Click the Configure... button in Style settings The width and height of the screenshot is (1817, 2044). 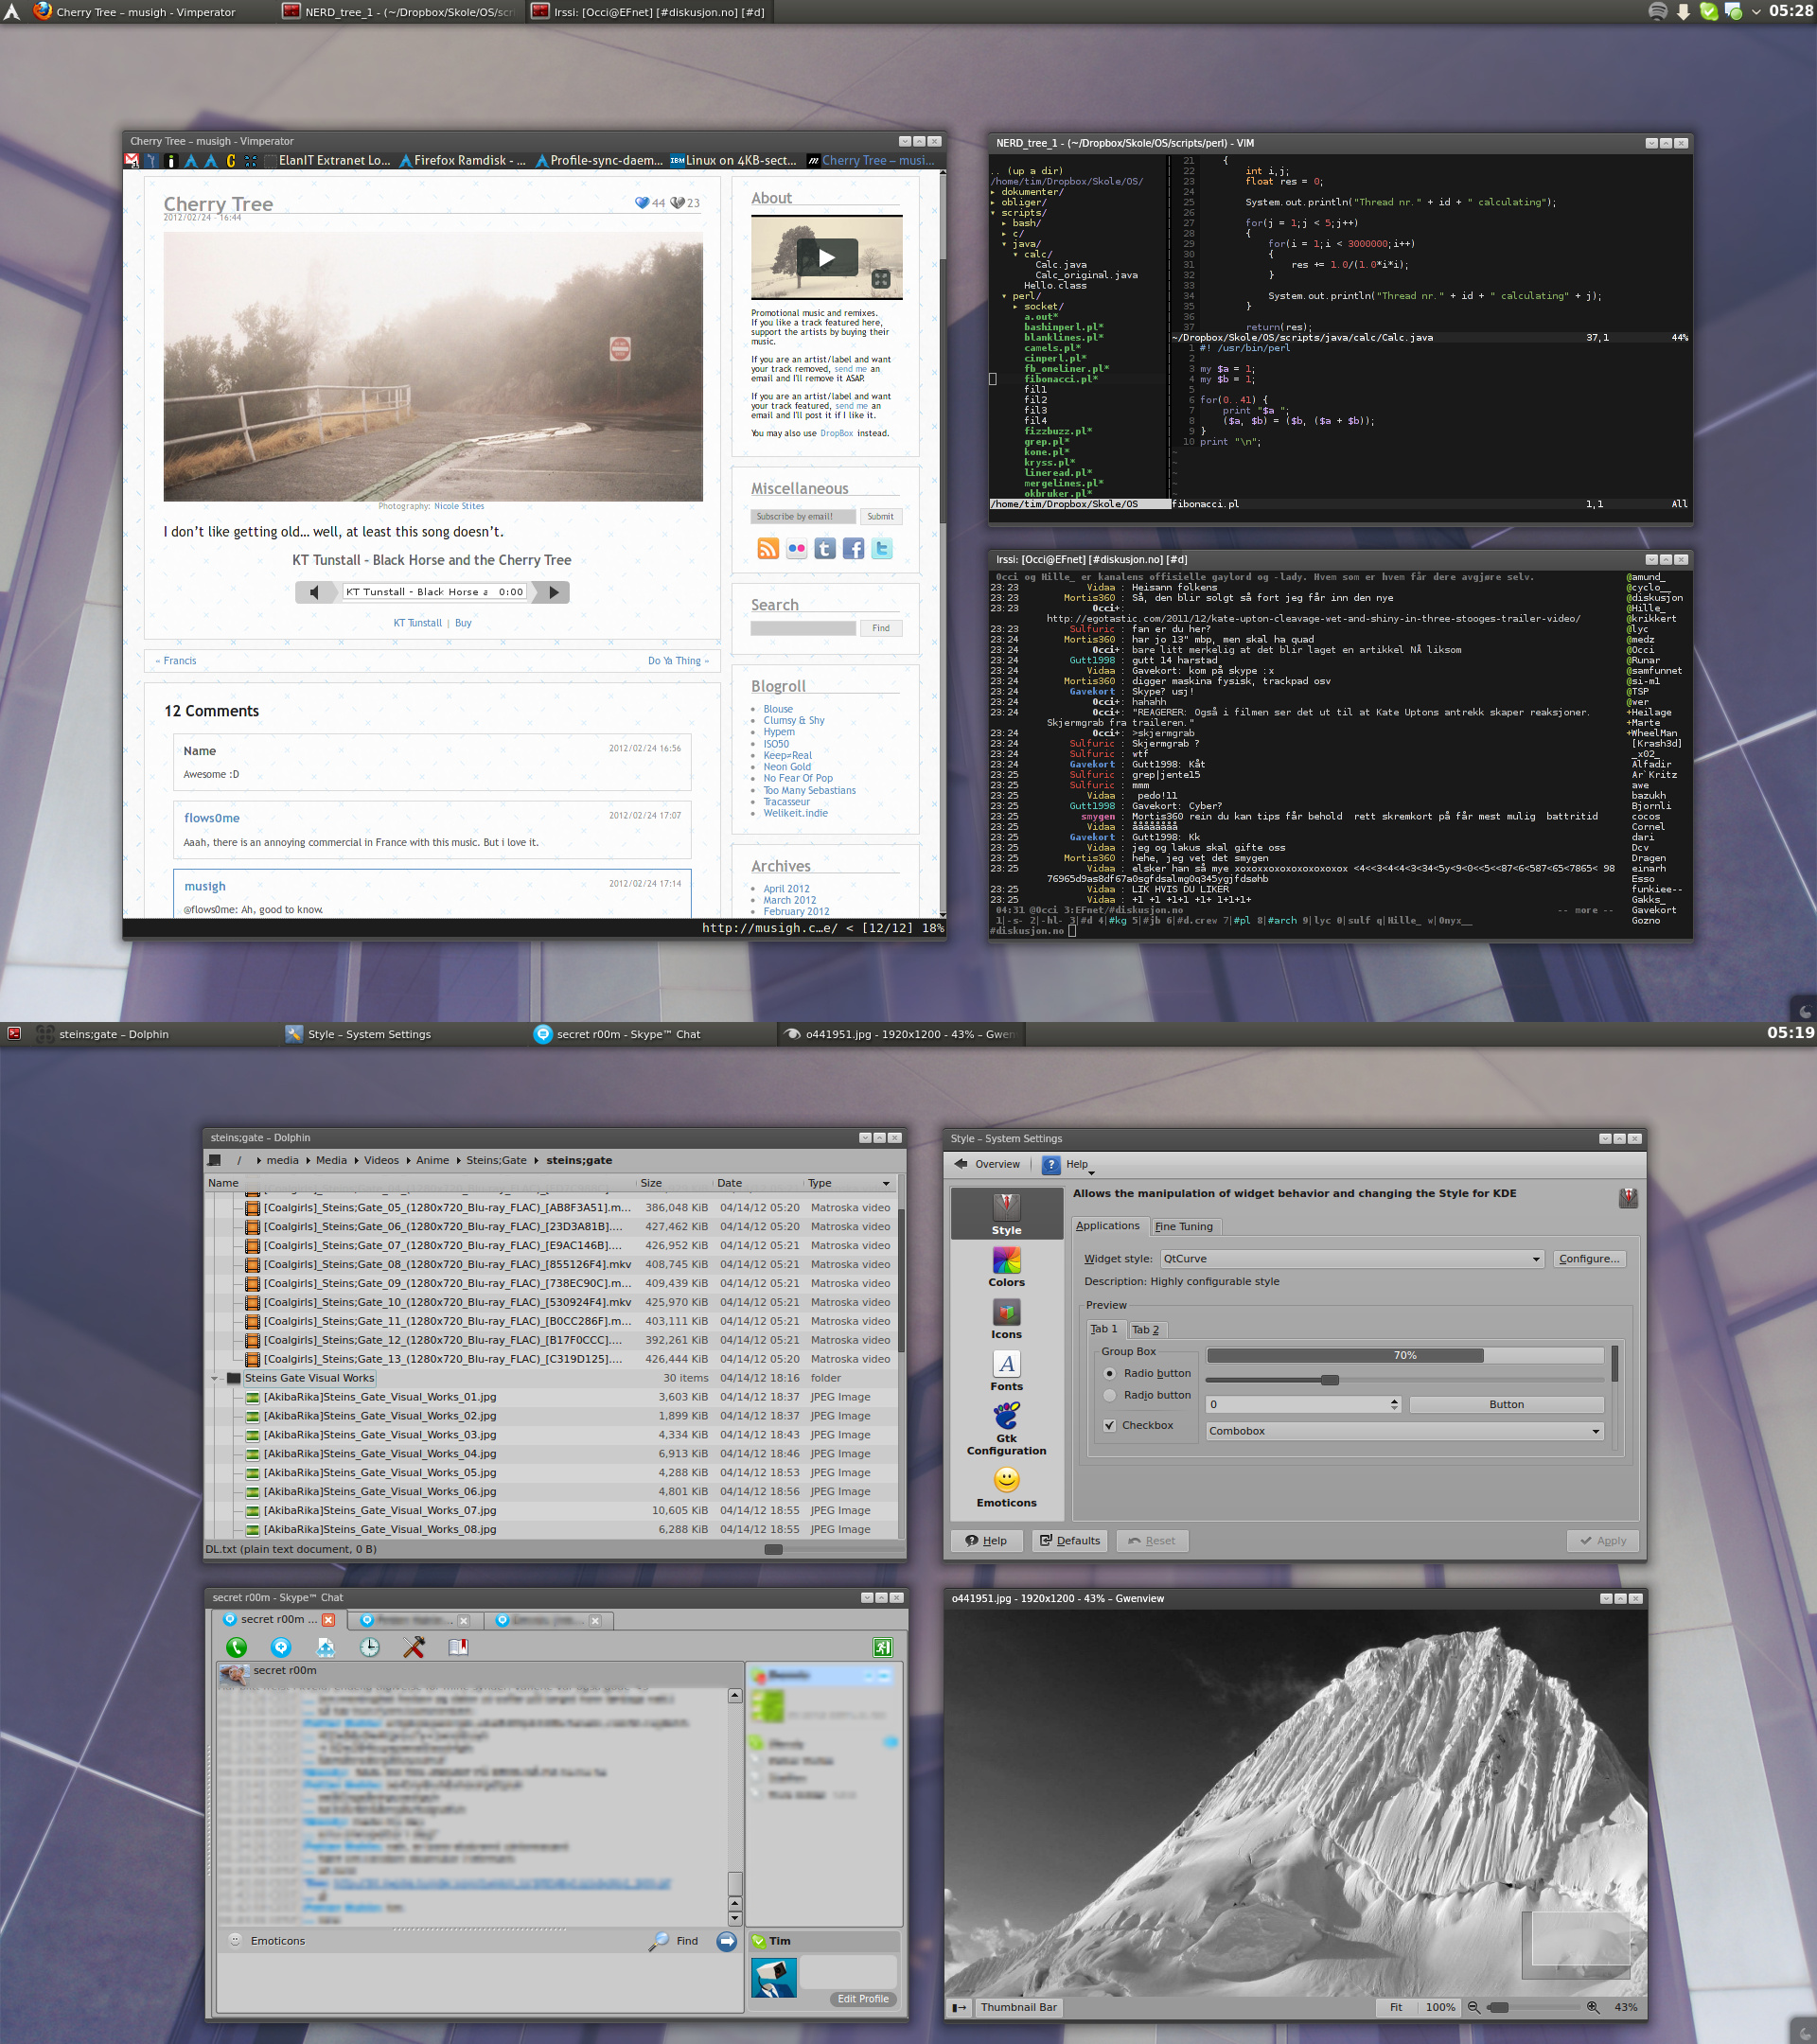pos(1589,1259)
